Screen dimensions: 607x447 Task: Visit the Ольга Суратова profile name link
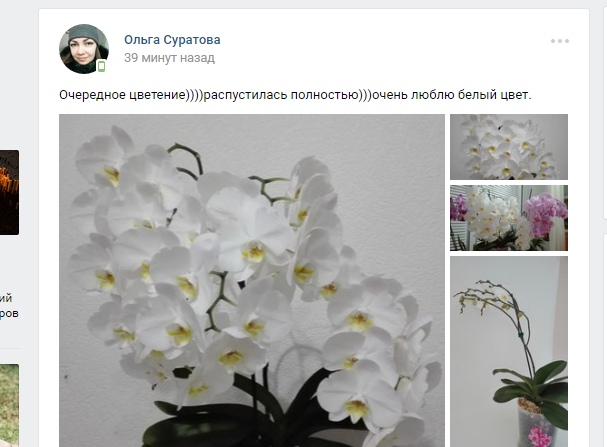(172, 40)
